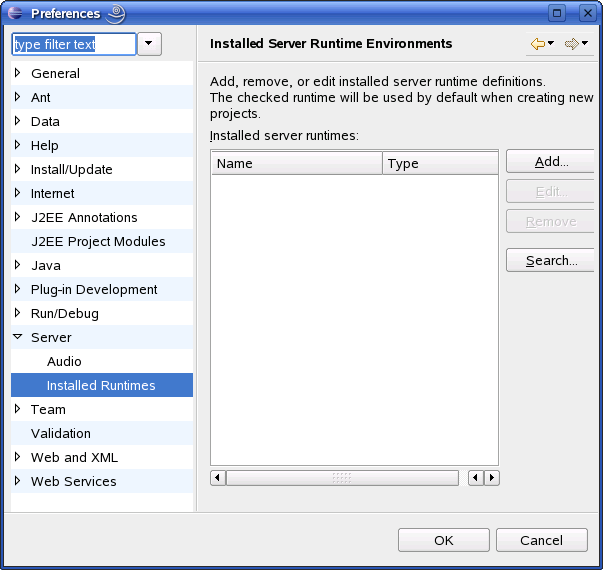Click the forward navigation arrow icon
Screen dimensions: 603x570
[x=571, y=44]
